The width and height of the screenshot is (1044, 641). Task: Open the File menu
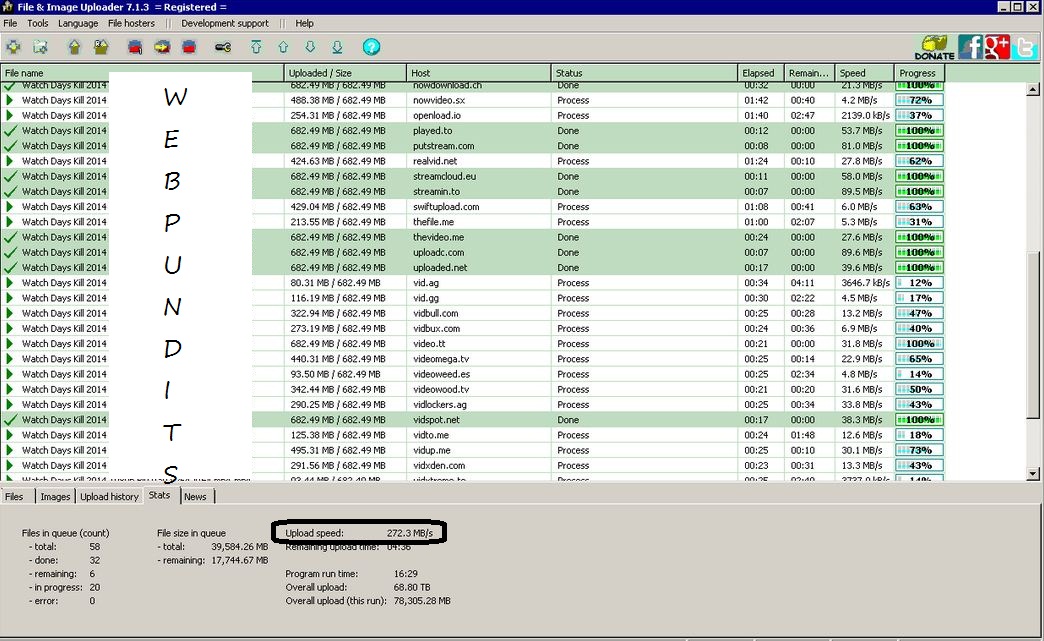tap(10, 23)
